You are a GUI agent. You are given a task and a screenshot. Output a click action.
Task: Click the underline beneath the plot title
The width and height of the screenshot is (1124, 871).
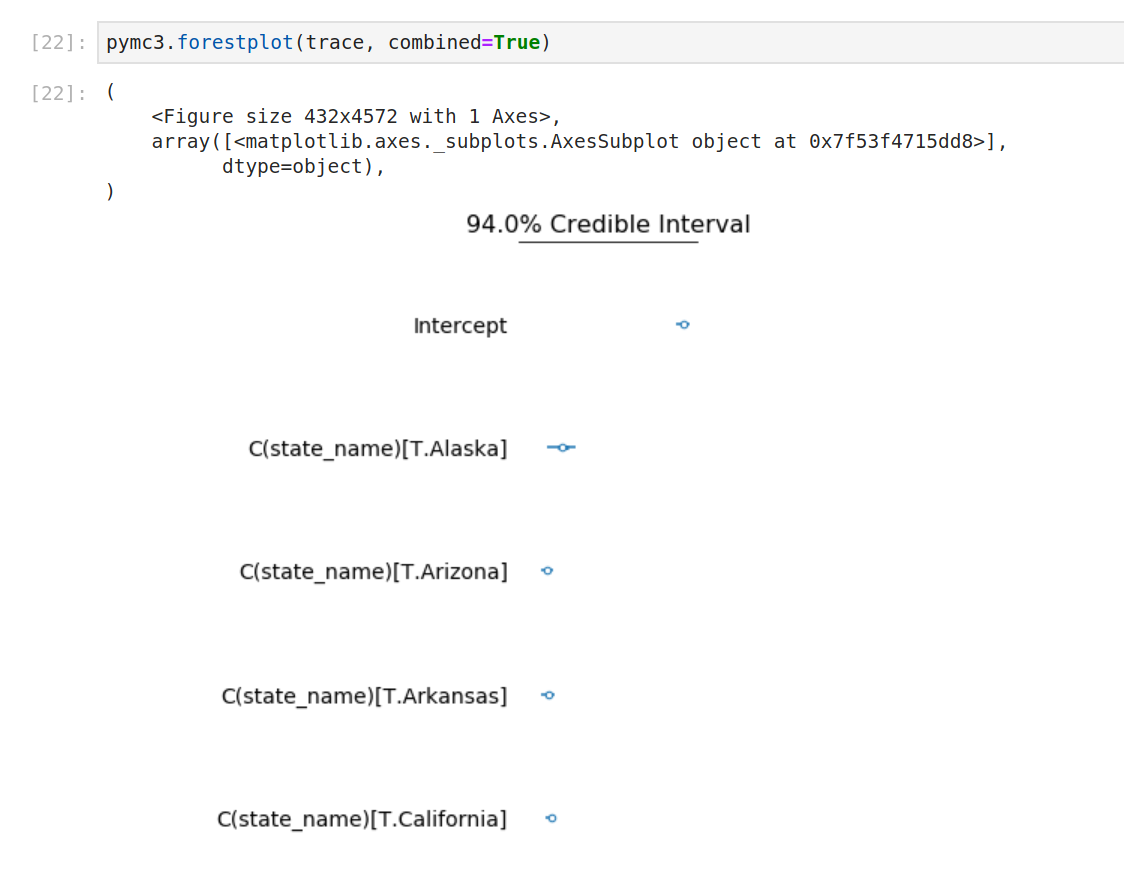(607, 243)
